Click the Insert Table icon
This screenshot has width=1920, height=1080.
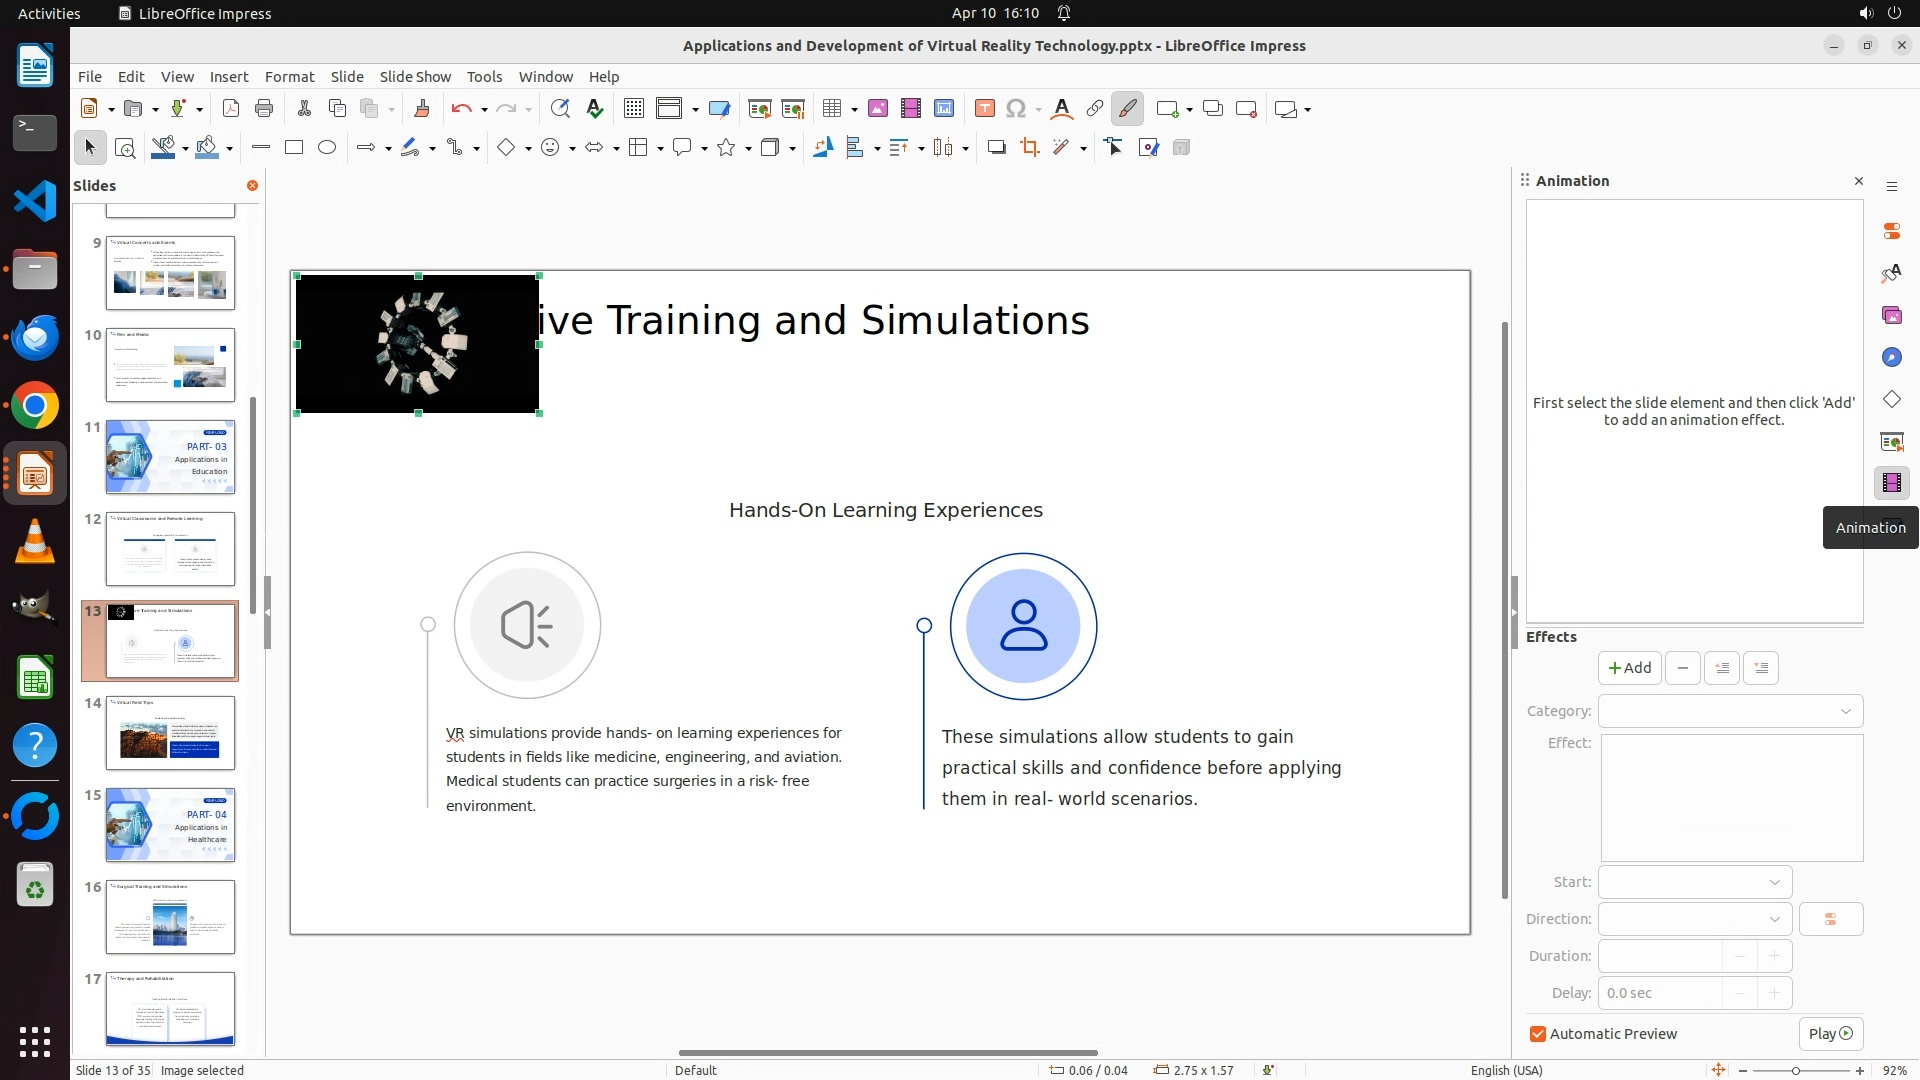click(831, 109)
